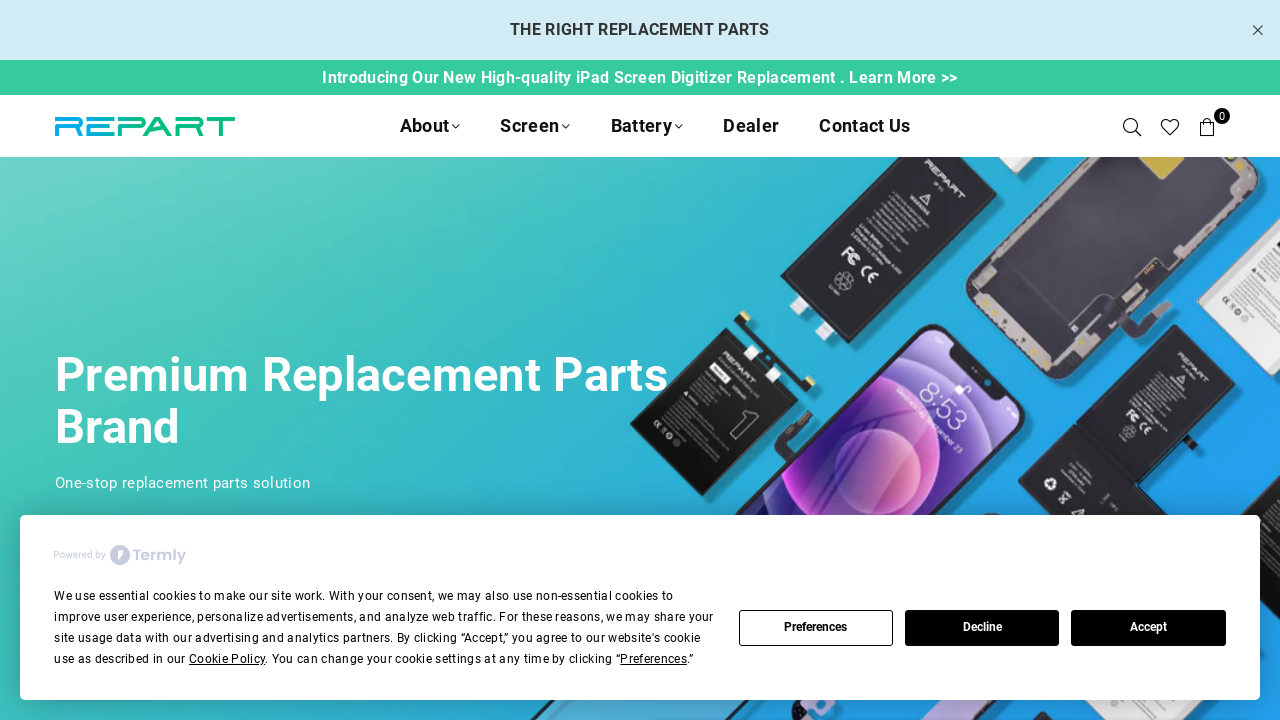
Task: Open the wishlist heart icon
Action: pos(1170,127)
